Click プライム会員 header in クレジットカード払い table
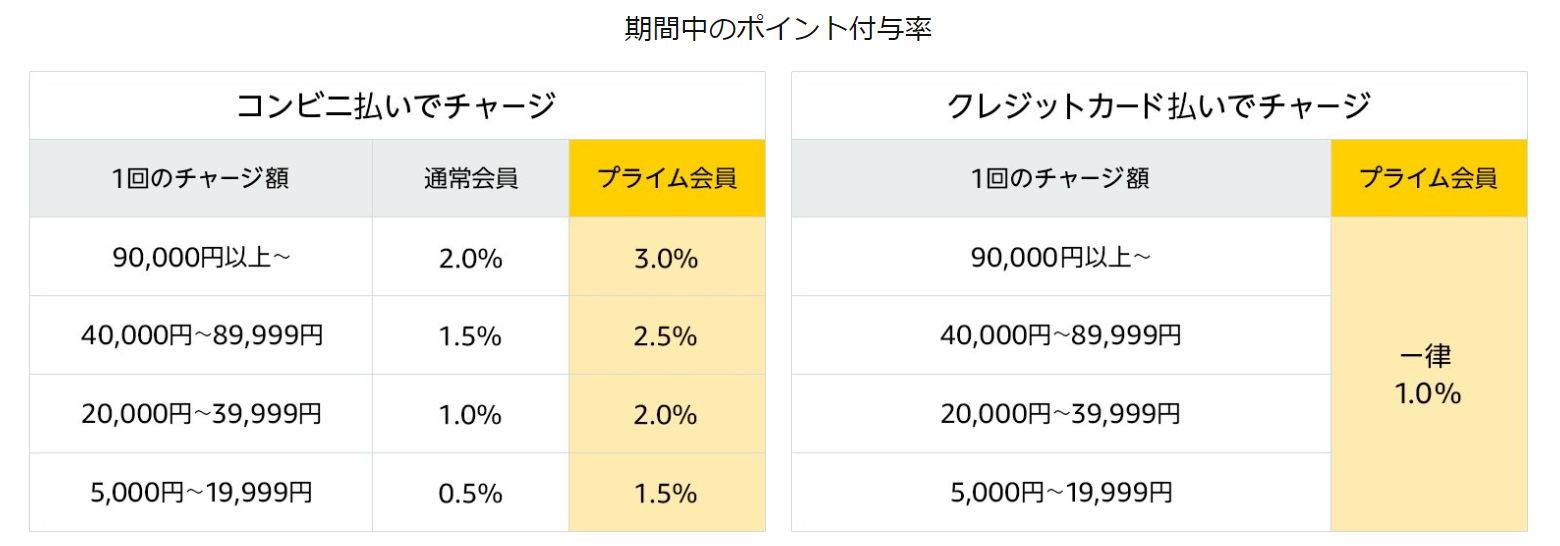The width and height of the screenshot is (1560, 546). [1428, 179]
